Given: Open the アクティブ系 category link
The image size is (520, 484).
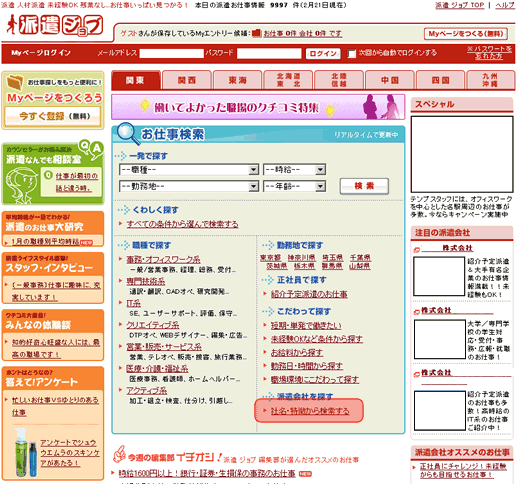Looking at the screenshot, I should (147, 390).
